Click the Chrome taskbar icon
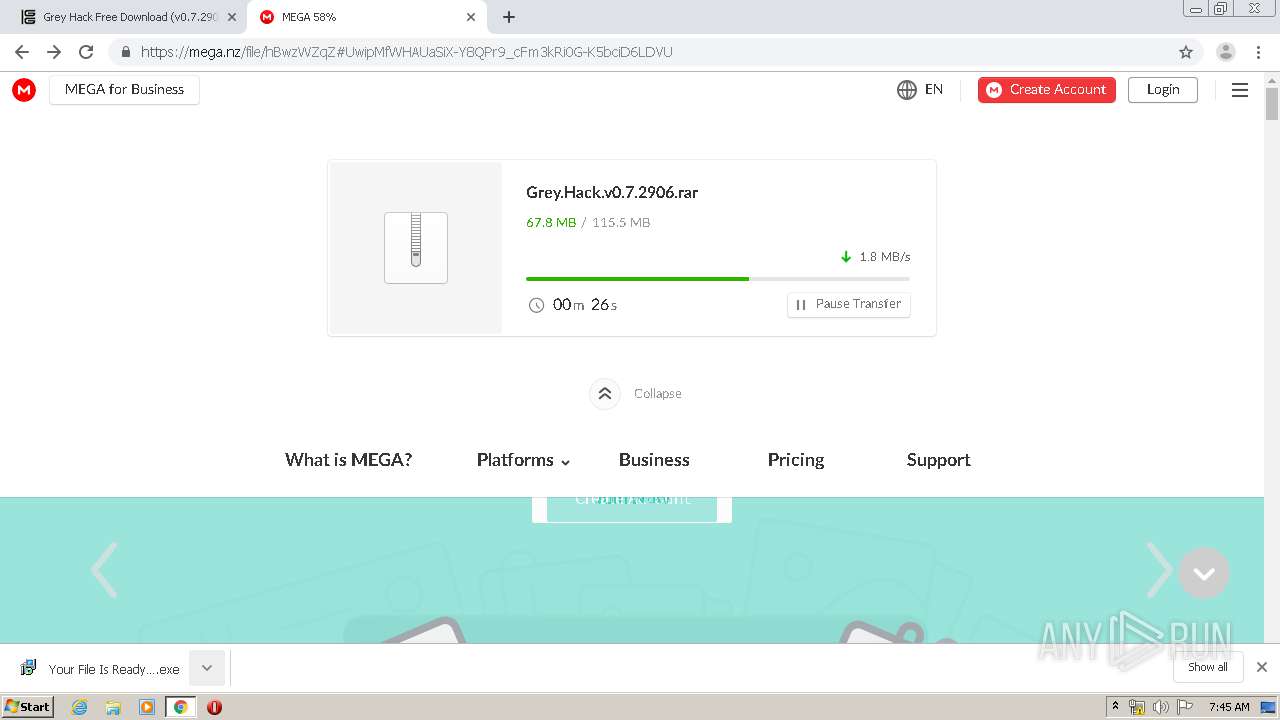The image size is (1280, 720). coord(180,707)
